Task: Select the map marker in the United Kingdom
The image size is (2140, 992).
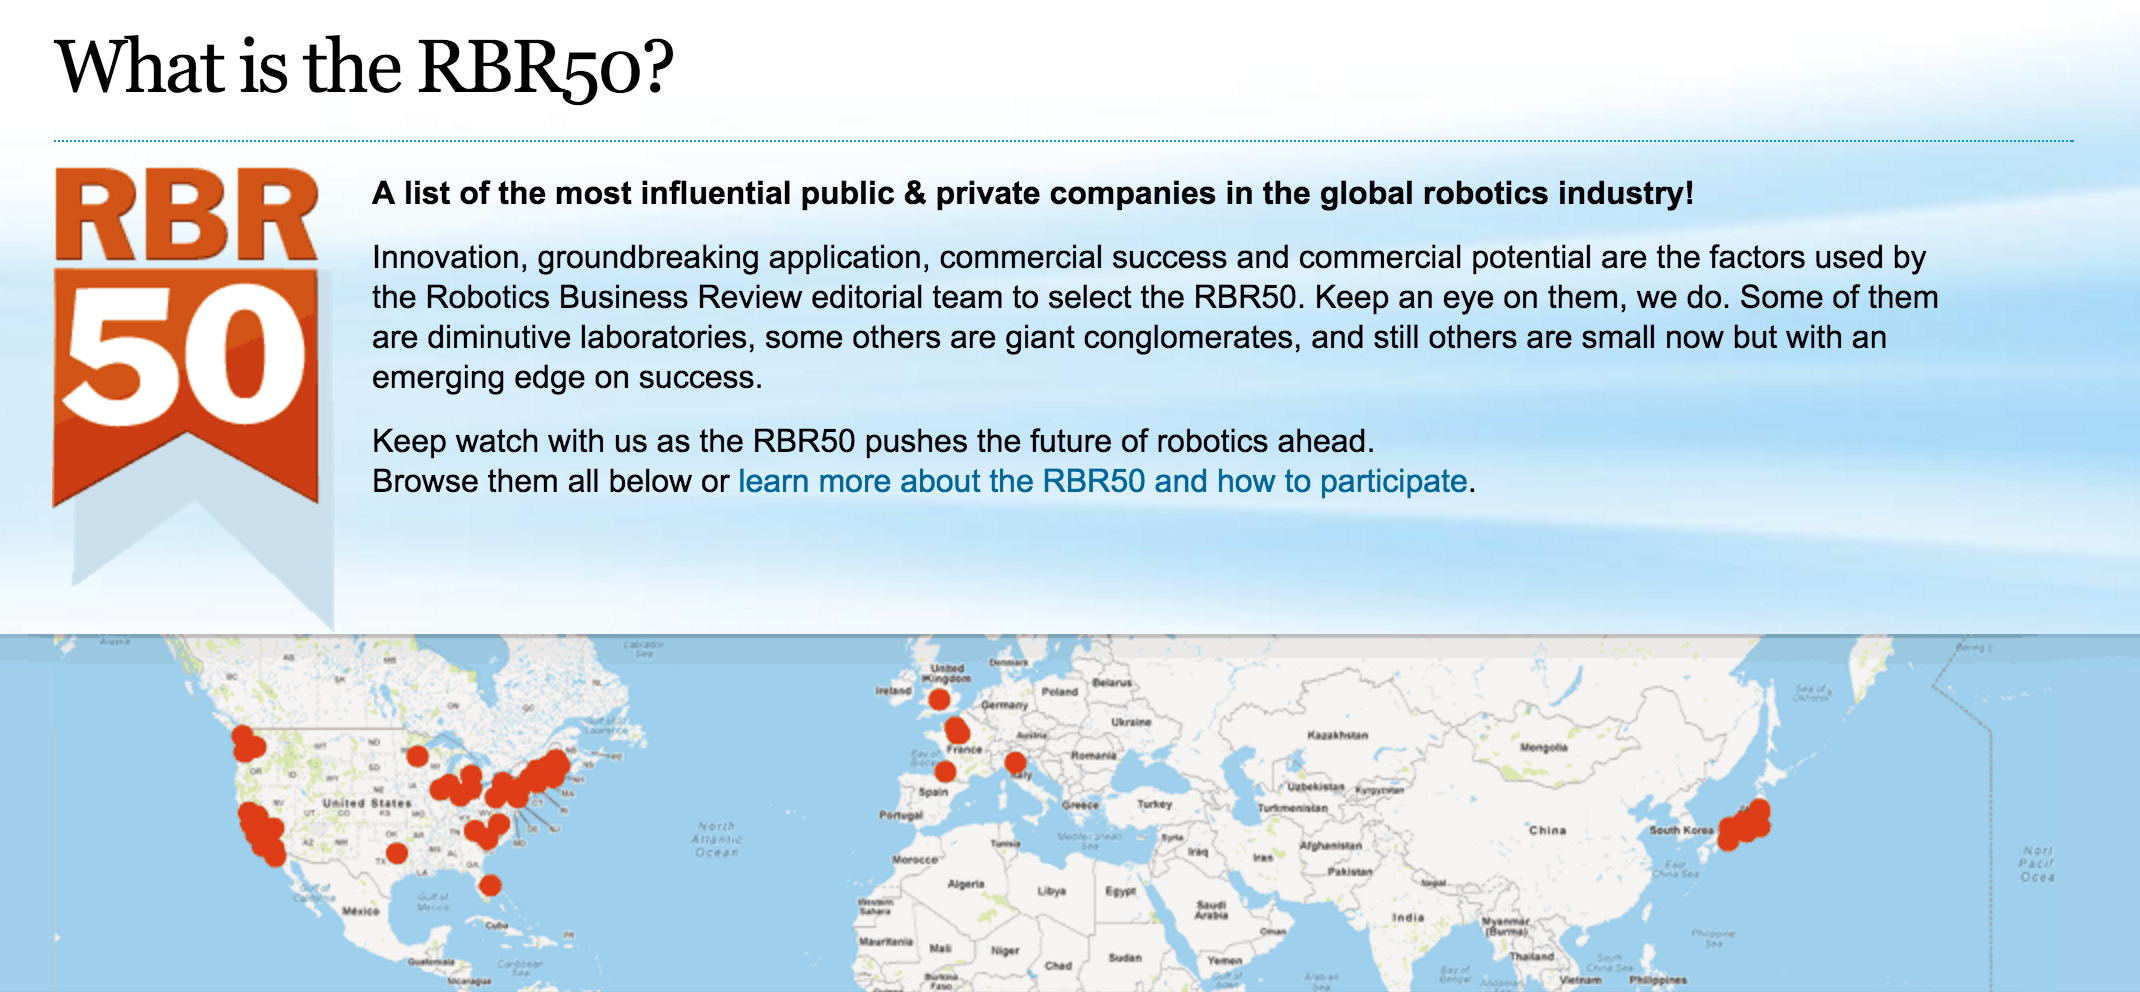Action: pyautogui.click(x=939, y=699)
